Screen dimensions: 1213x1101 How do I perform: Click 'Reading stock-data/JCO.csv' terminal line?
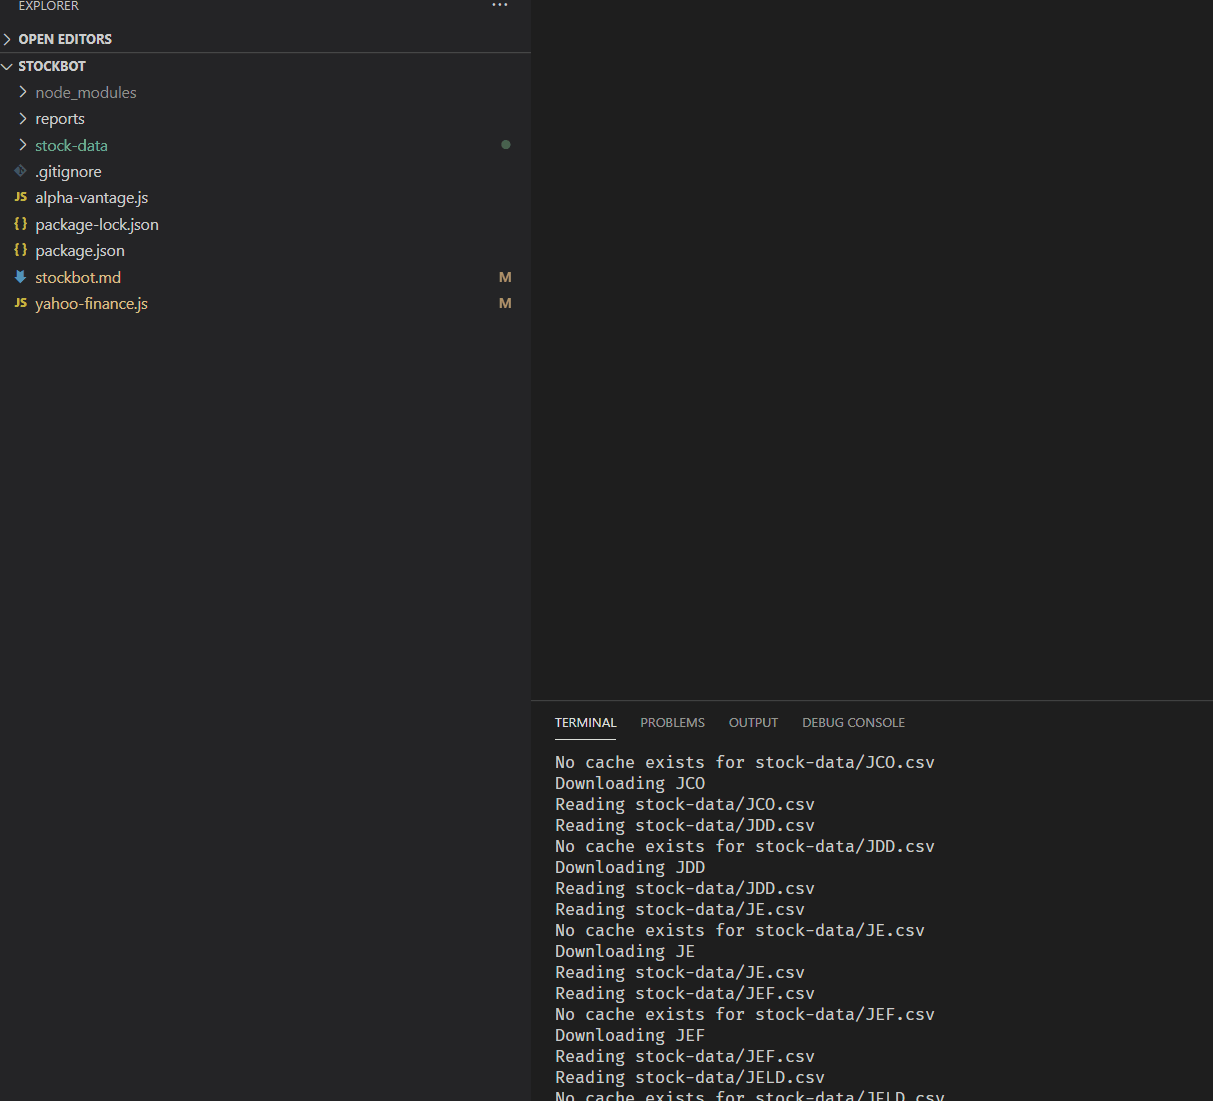685,804
